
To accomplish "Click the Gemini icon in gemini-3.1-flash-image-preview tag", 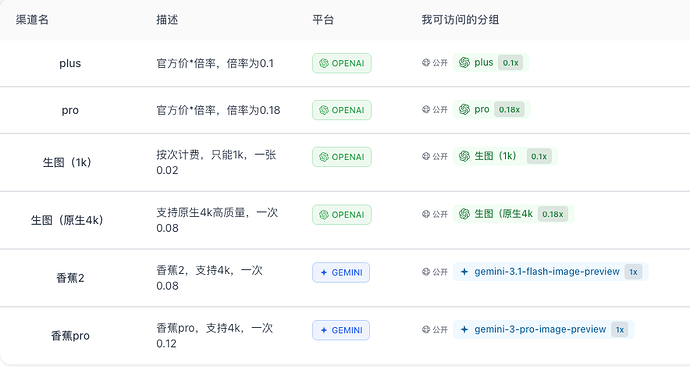I will tap(464, 272).
